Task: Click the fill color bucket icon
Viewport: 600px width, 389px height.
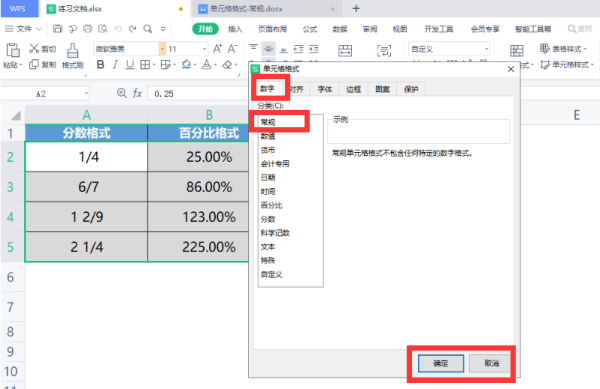Action: pyautogui.click(x=186, y=65)
